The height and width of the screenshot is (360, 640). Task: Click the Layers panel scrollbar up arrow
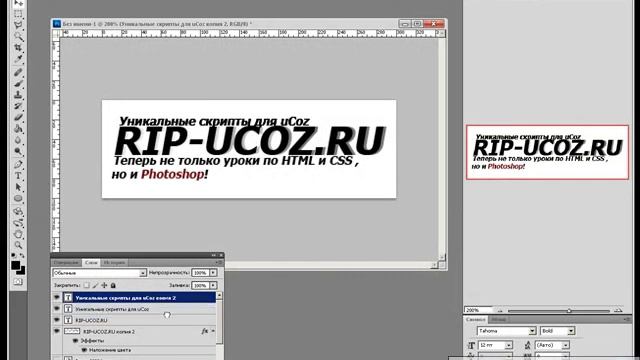[219, 295]
